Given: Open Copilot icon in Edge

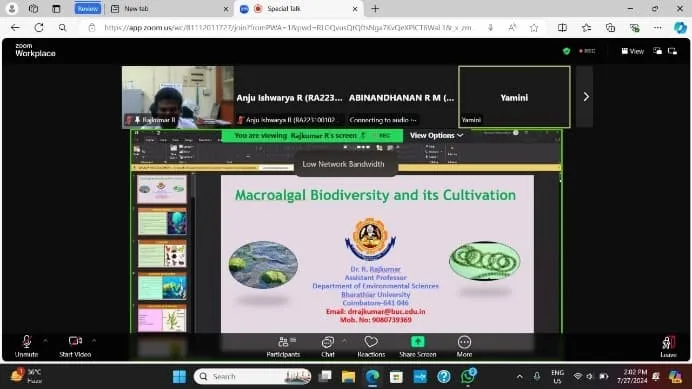Looking at the screenshot, I should pyautogui.click(x=680, y=28).
